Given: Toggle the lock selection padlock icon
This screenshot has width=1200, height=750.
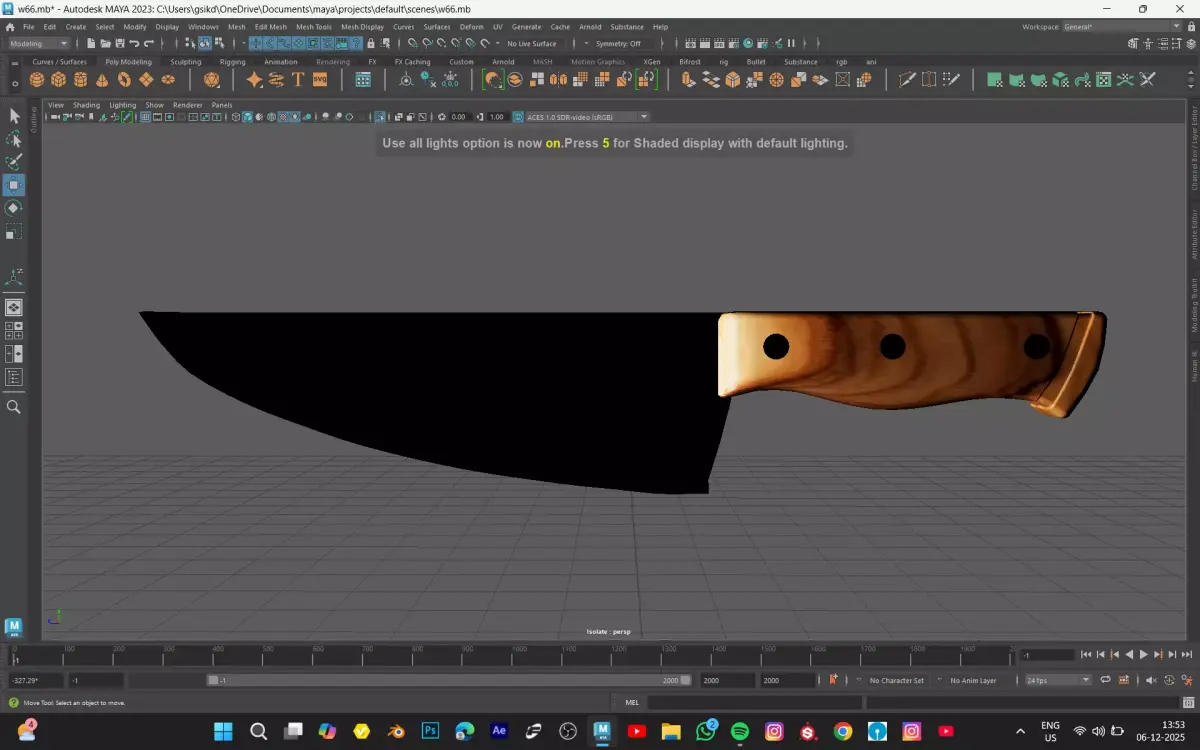Looking at the screenshot, I should 370,43.
